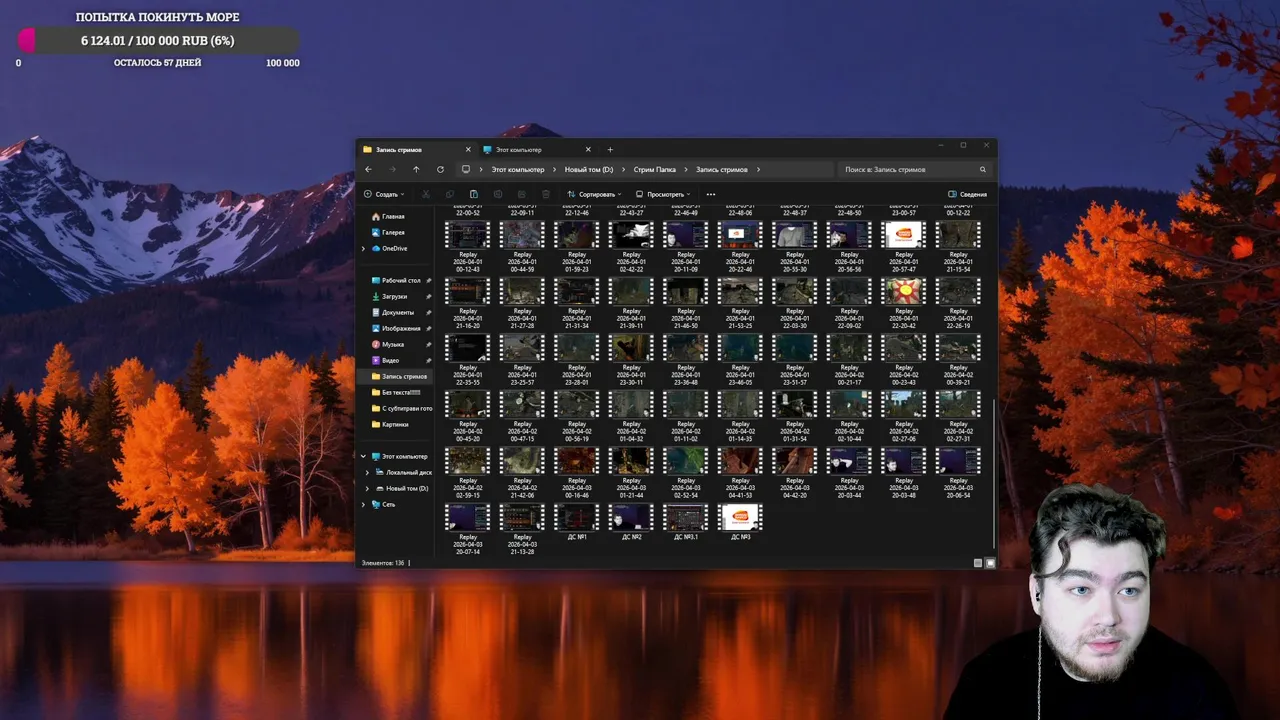Open new tab with plus button
Screen dimensions: 1280x720
tap(610, 150)
